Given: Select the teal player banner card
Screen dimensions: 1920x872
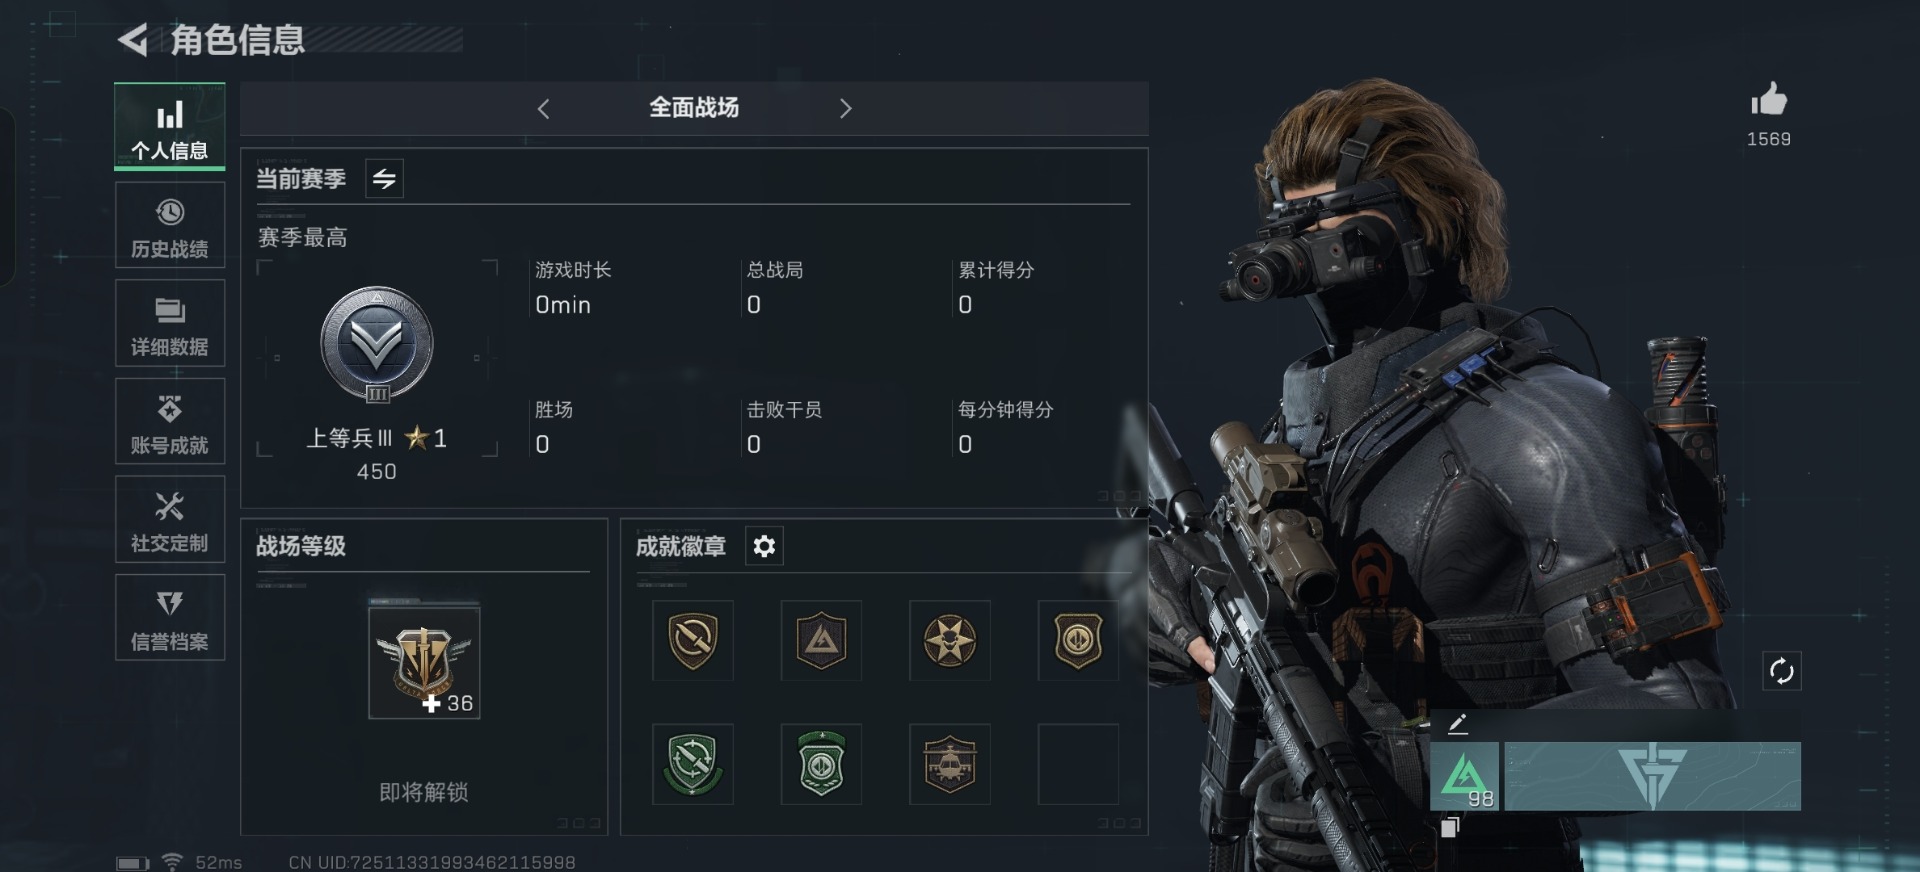Looking at the screenshot, I should tap(1652, 775).
